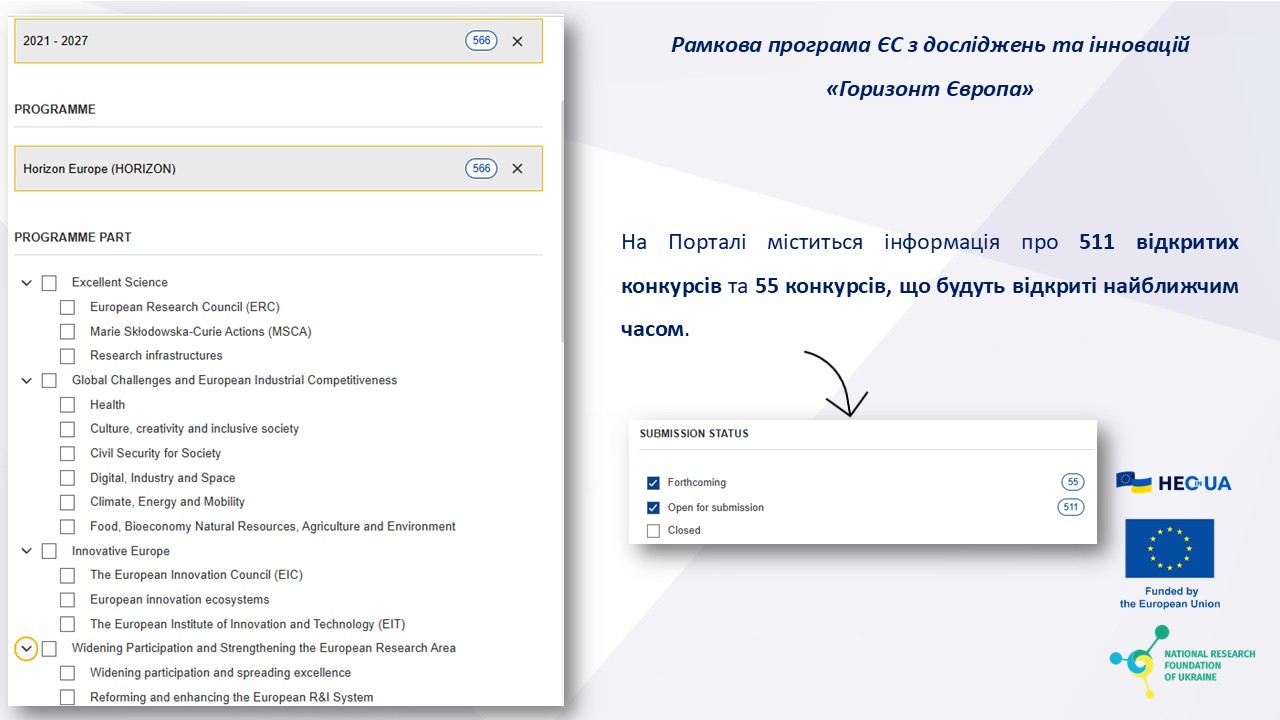This screenshot has width=1280, height=720.
Task: Click the National Research Foundation of Ukraine logo
Action: (1181, 662)
